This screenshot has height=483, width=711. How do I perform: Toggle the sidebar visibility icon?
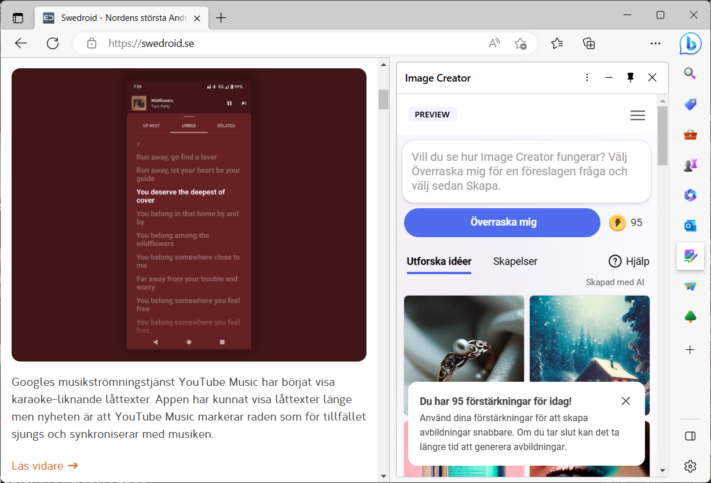(x=690, y=436)
